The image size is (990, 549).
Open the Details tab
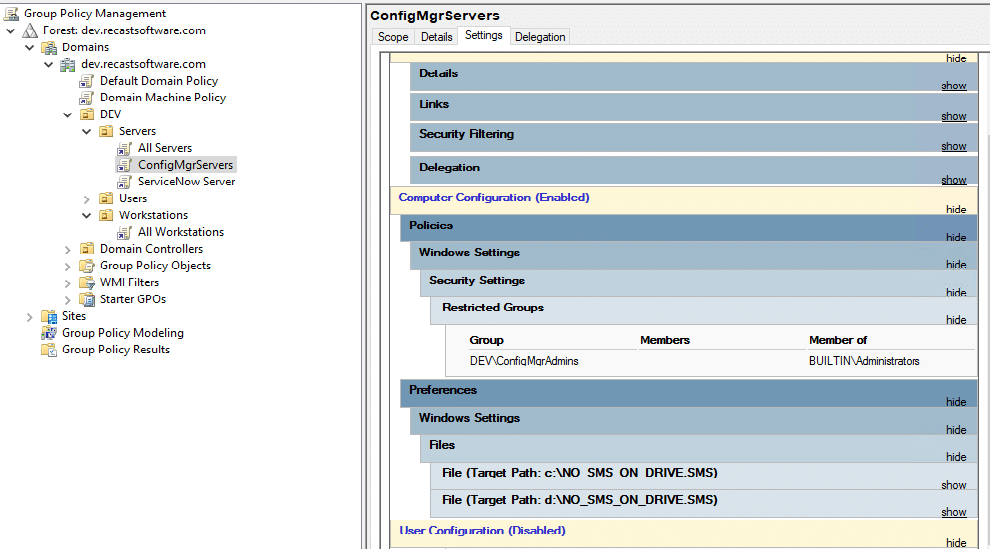pyautogui.click(x=436, y=37)
